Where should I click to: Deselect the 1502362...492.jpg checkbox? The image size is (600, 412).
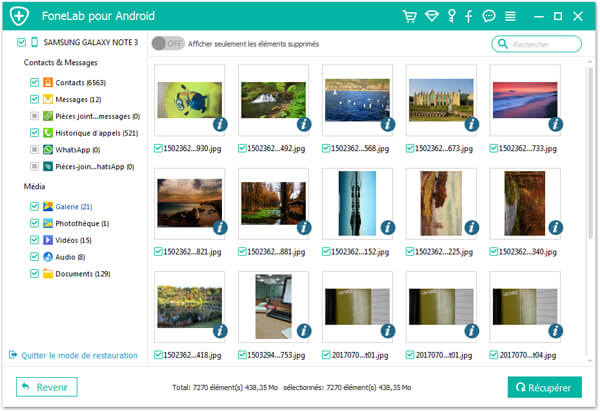242,149
